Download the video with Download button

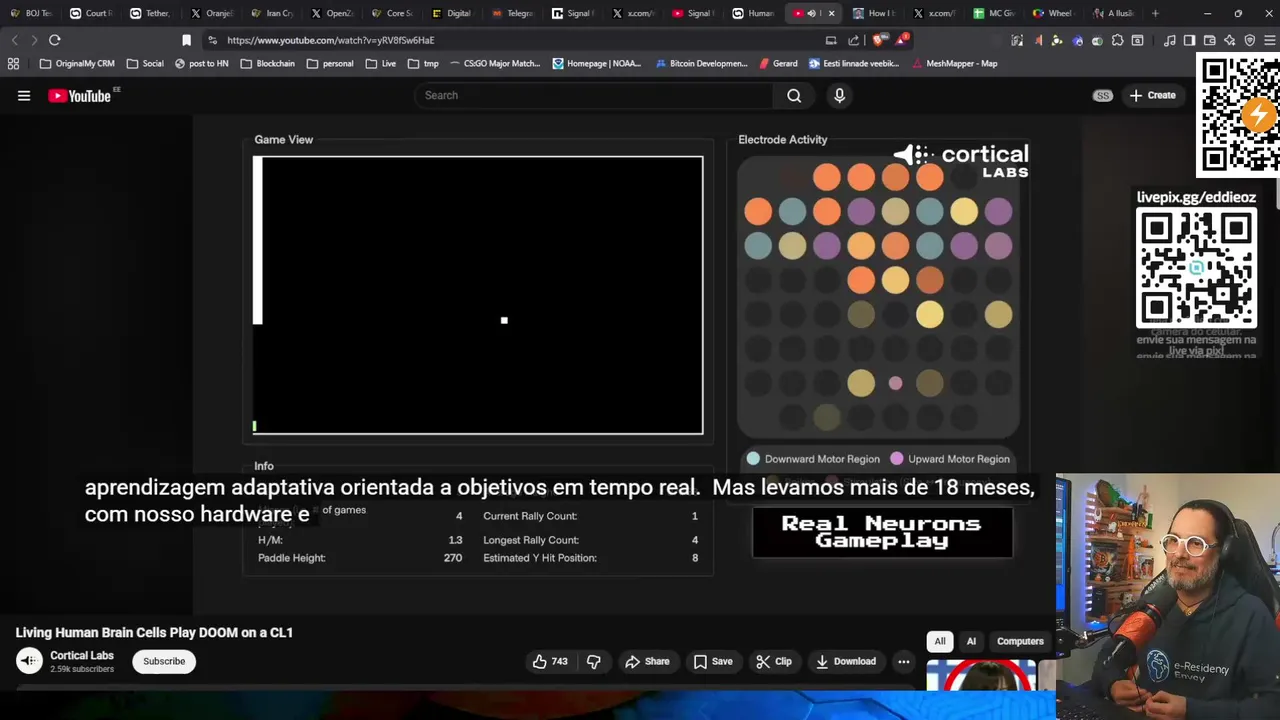pyautogui.click(x=846, y=661)
